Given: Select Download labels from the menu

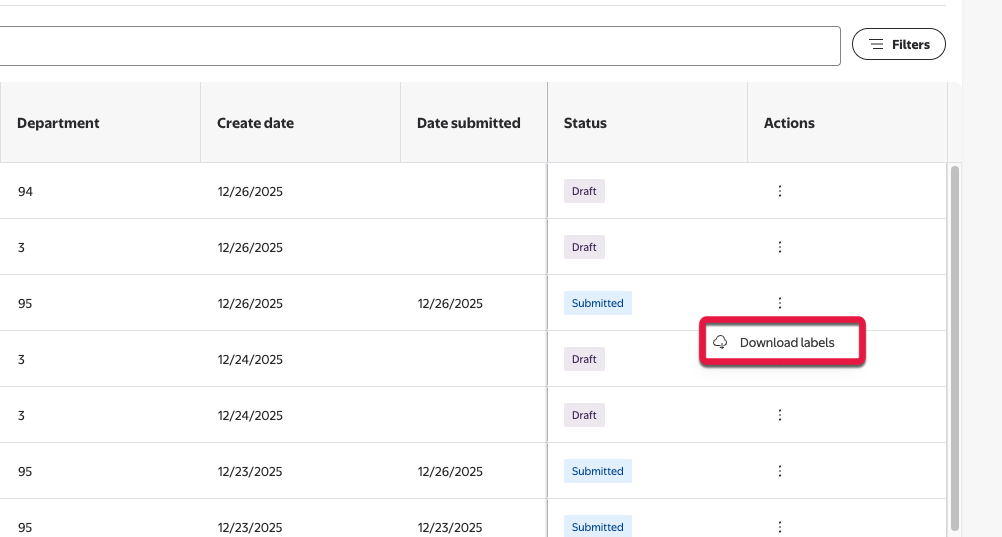Looking at the screenshot, I should (786, 342).
